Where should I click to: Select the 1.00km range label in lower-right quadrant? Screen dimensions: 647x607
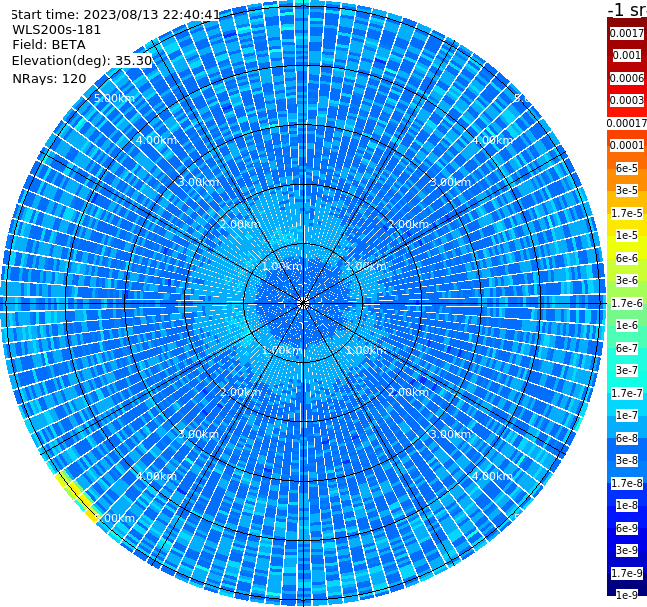(366, 350)
